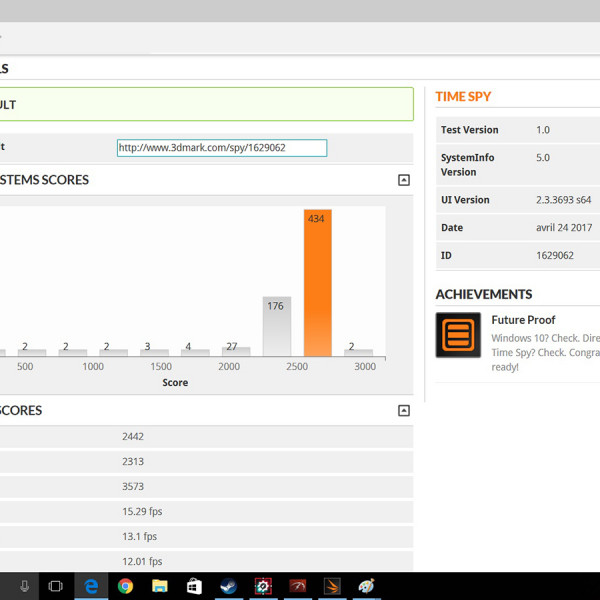The width and height of the screenshot is (600, 600).
Task: Click the Time Spy heading
Action: pos(463,97)
